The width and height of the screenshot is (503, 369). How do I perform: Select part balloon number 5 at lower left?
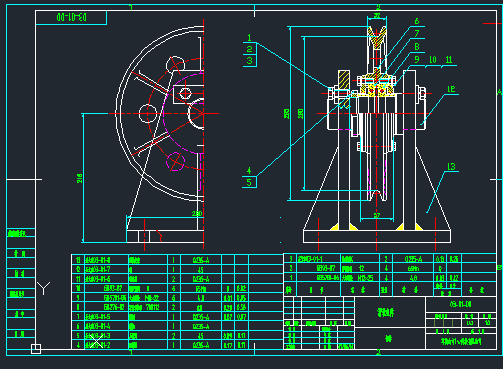pos(249,182)
